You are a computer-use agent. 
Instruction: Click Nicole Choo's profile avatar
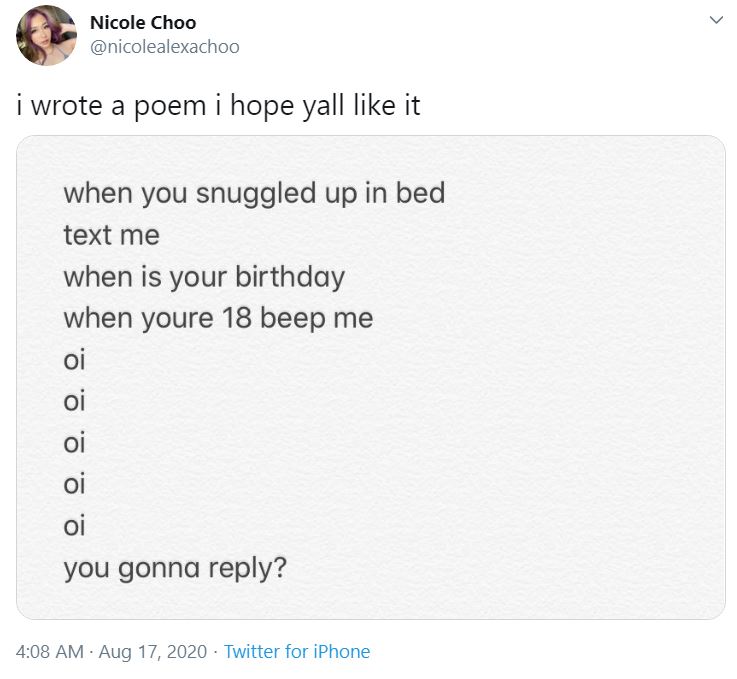coord(46,36)
